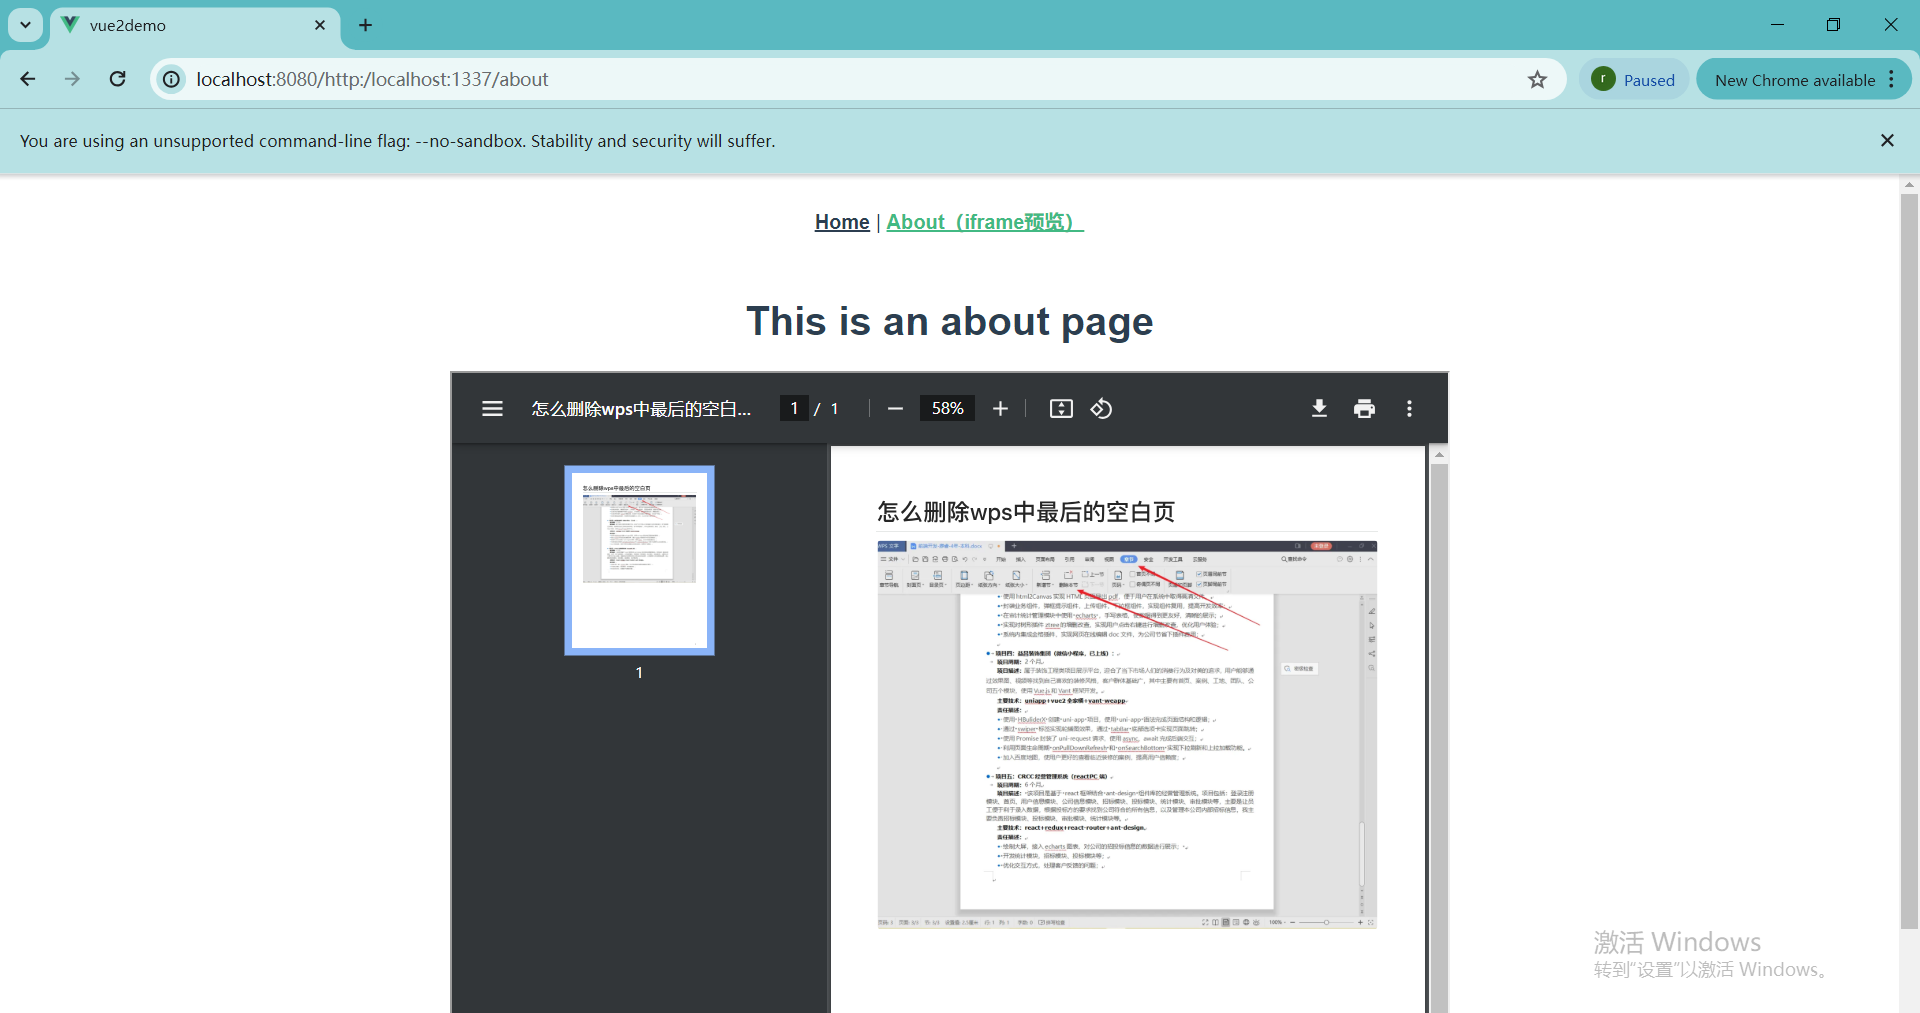Screen dimensions: 1920x1013
Task: Close the vue2demo tab
Action: tap(320, 25)
